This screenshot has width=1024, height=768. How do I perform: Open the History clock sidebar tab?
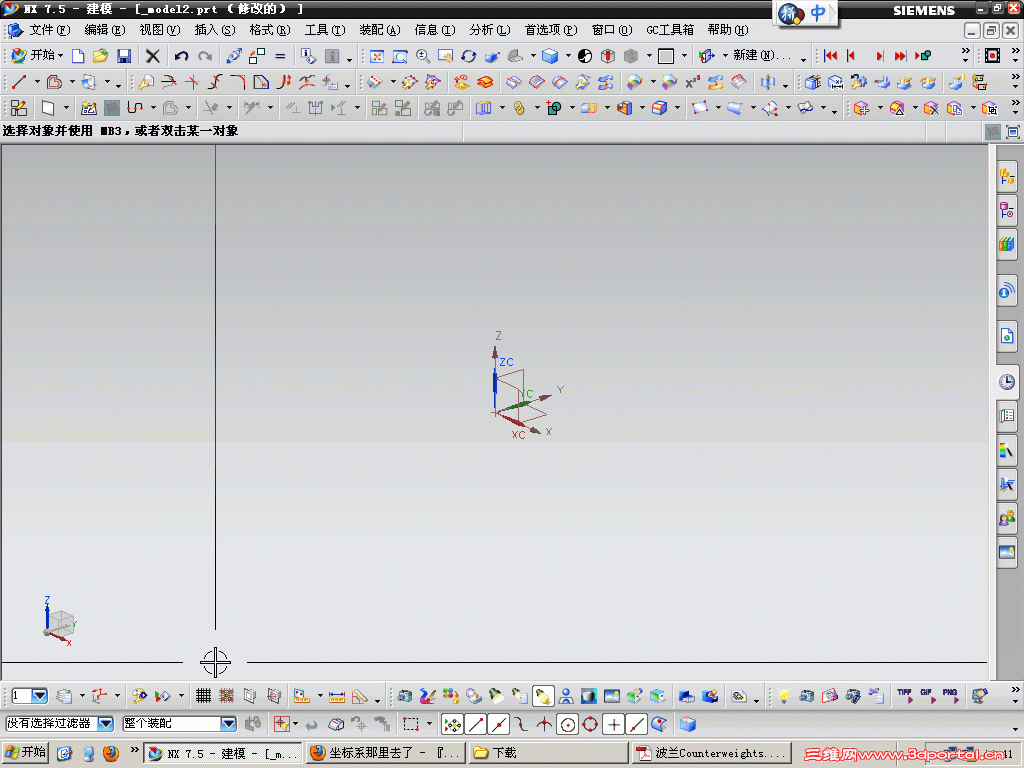pos(1007,382)
